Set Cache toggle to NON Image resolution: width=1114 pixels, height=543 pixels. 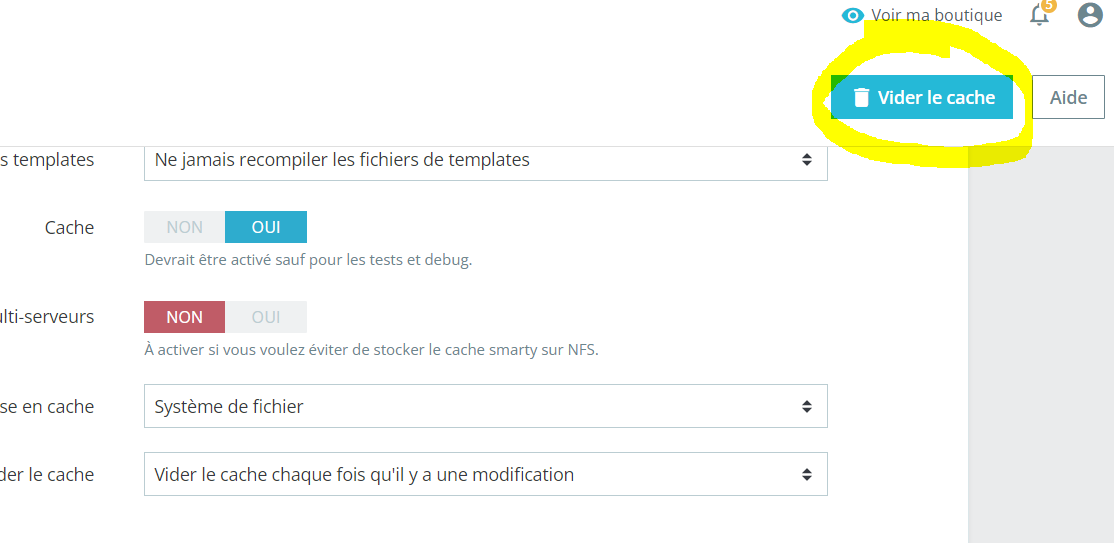click(x=185, y=227)
